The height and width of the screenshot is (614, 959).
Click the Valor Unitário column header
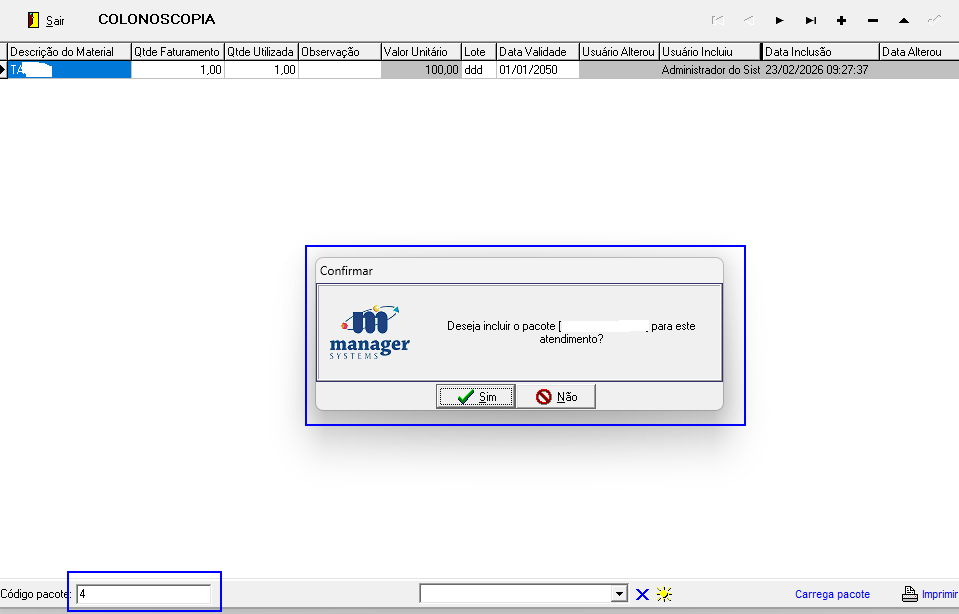tap(421, 51)
